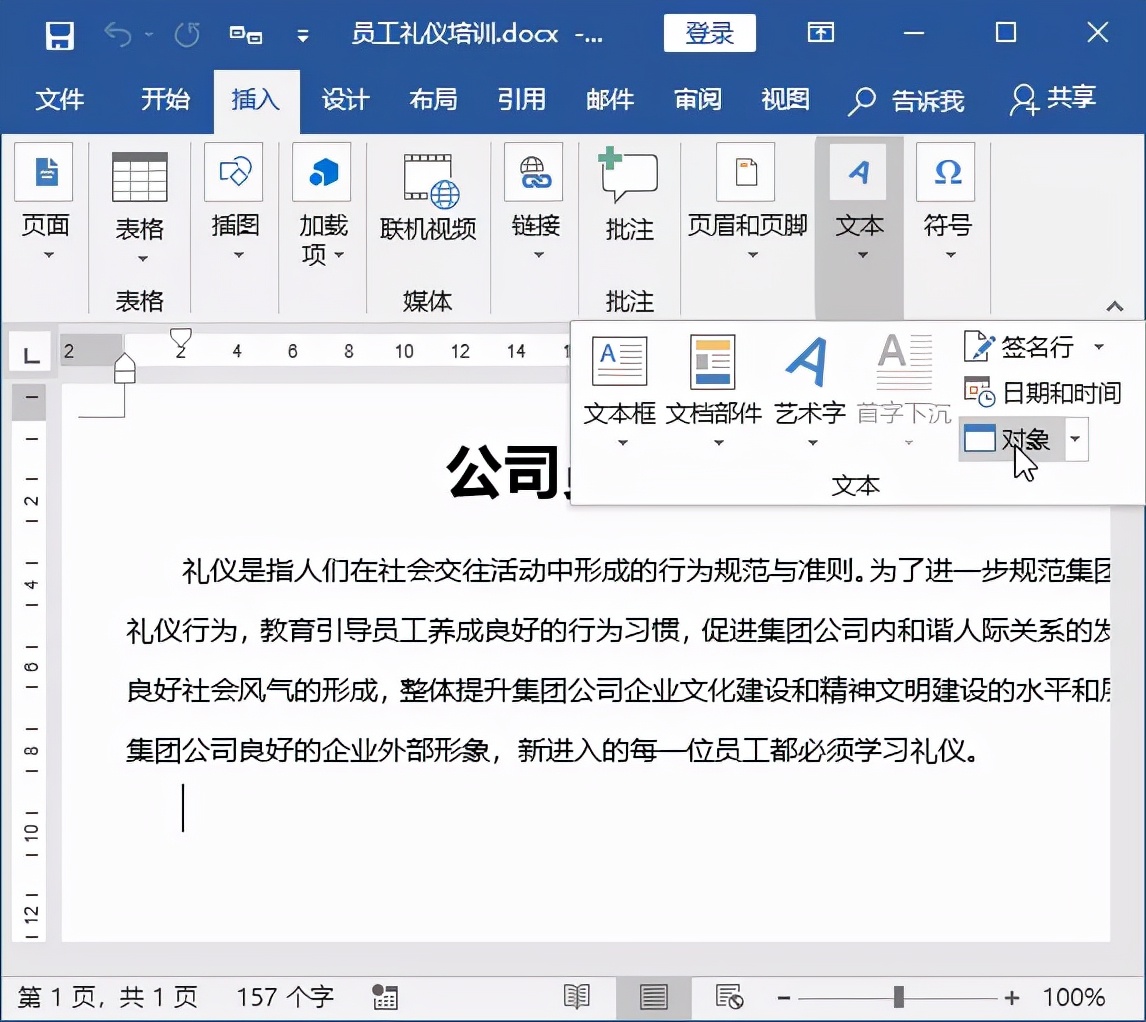
Task: Switch to the 设计 ribbon tab
Action: [x=345, y=100]
